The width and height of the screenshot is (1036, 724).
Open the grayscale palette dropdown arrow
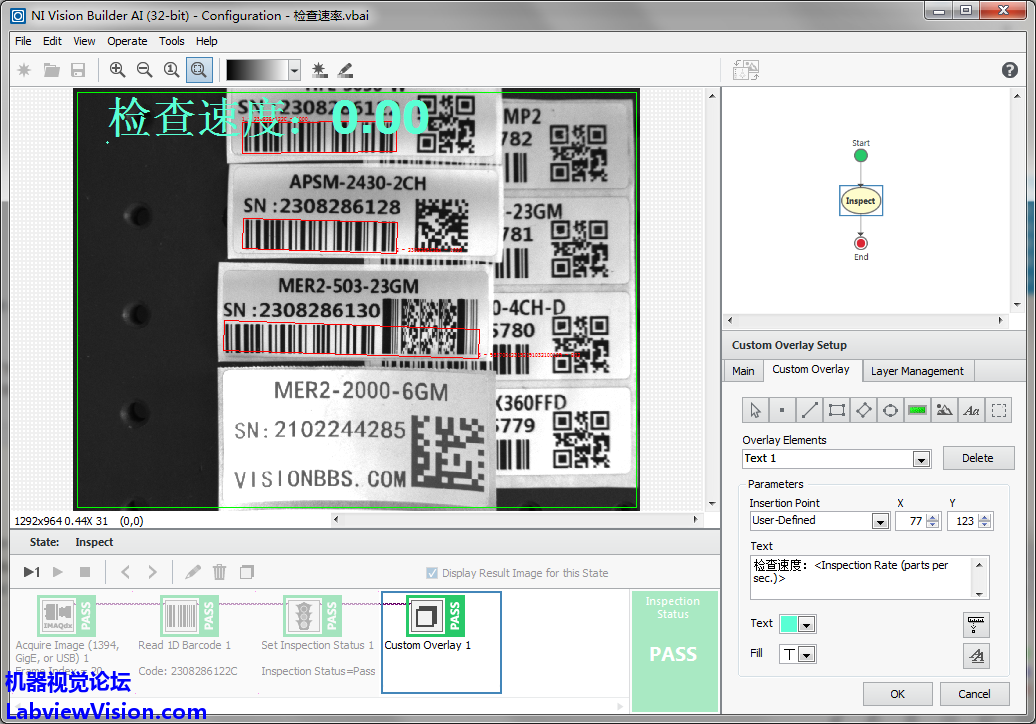click(x=295, y=70)
